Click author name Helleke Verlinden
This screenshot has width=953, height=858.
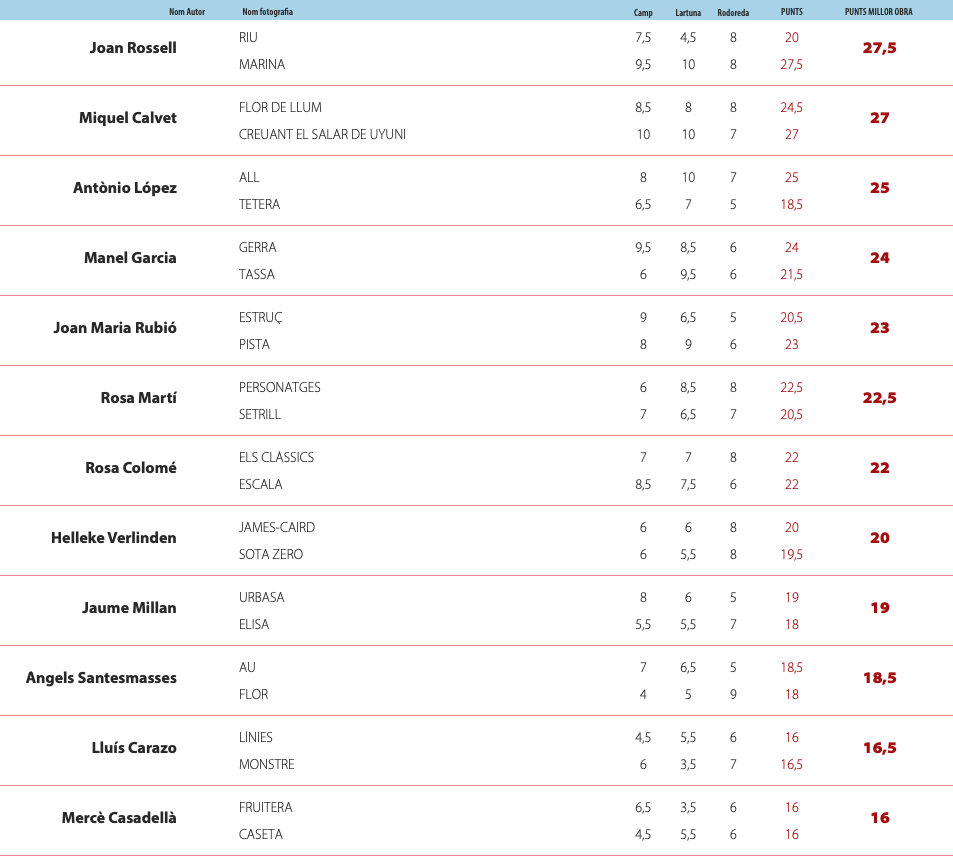[x=114, y=538]
